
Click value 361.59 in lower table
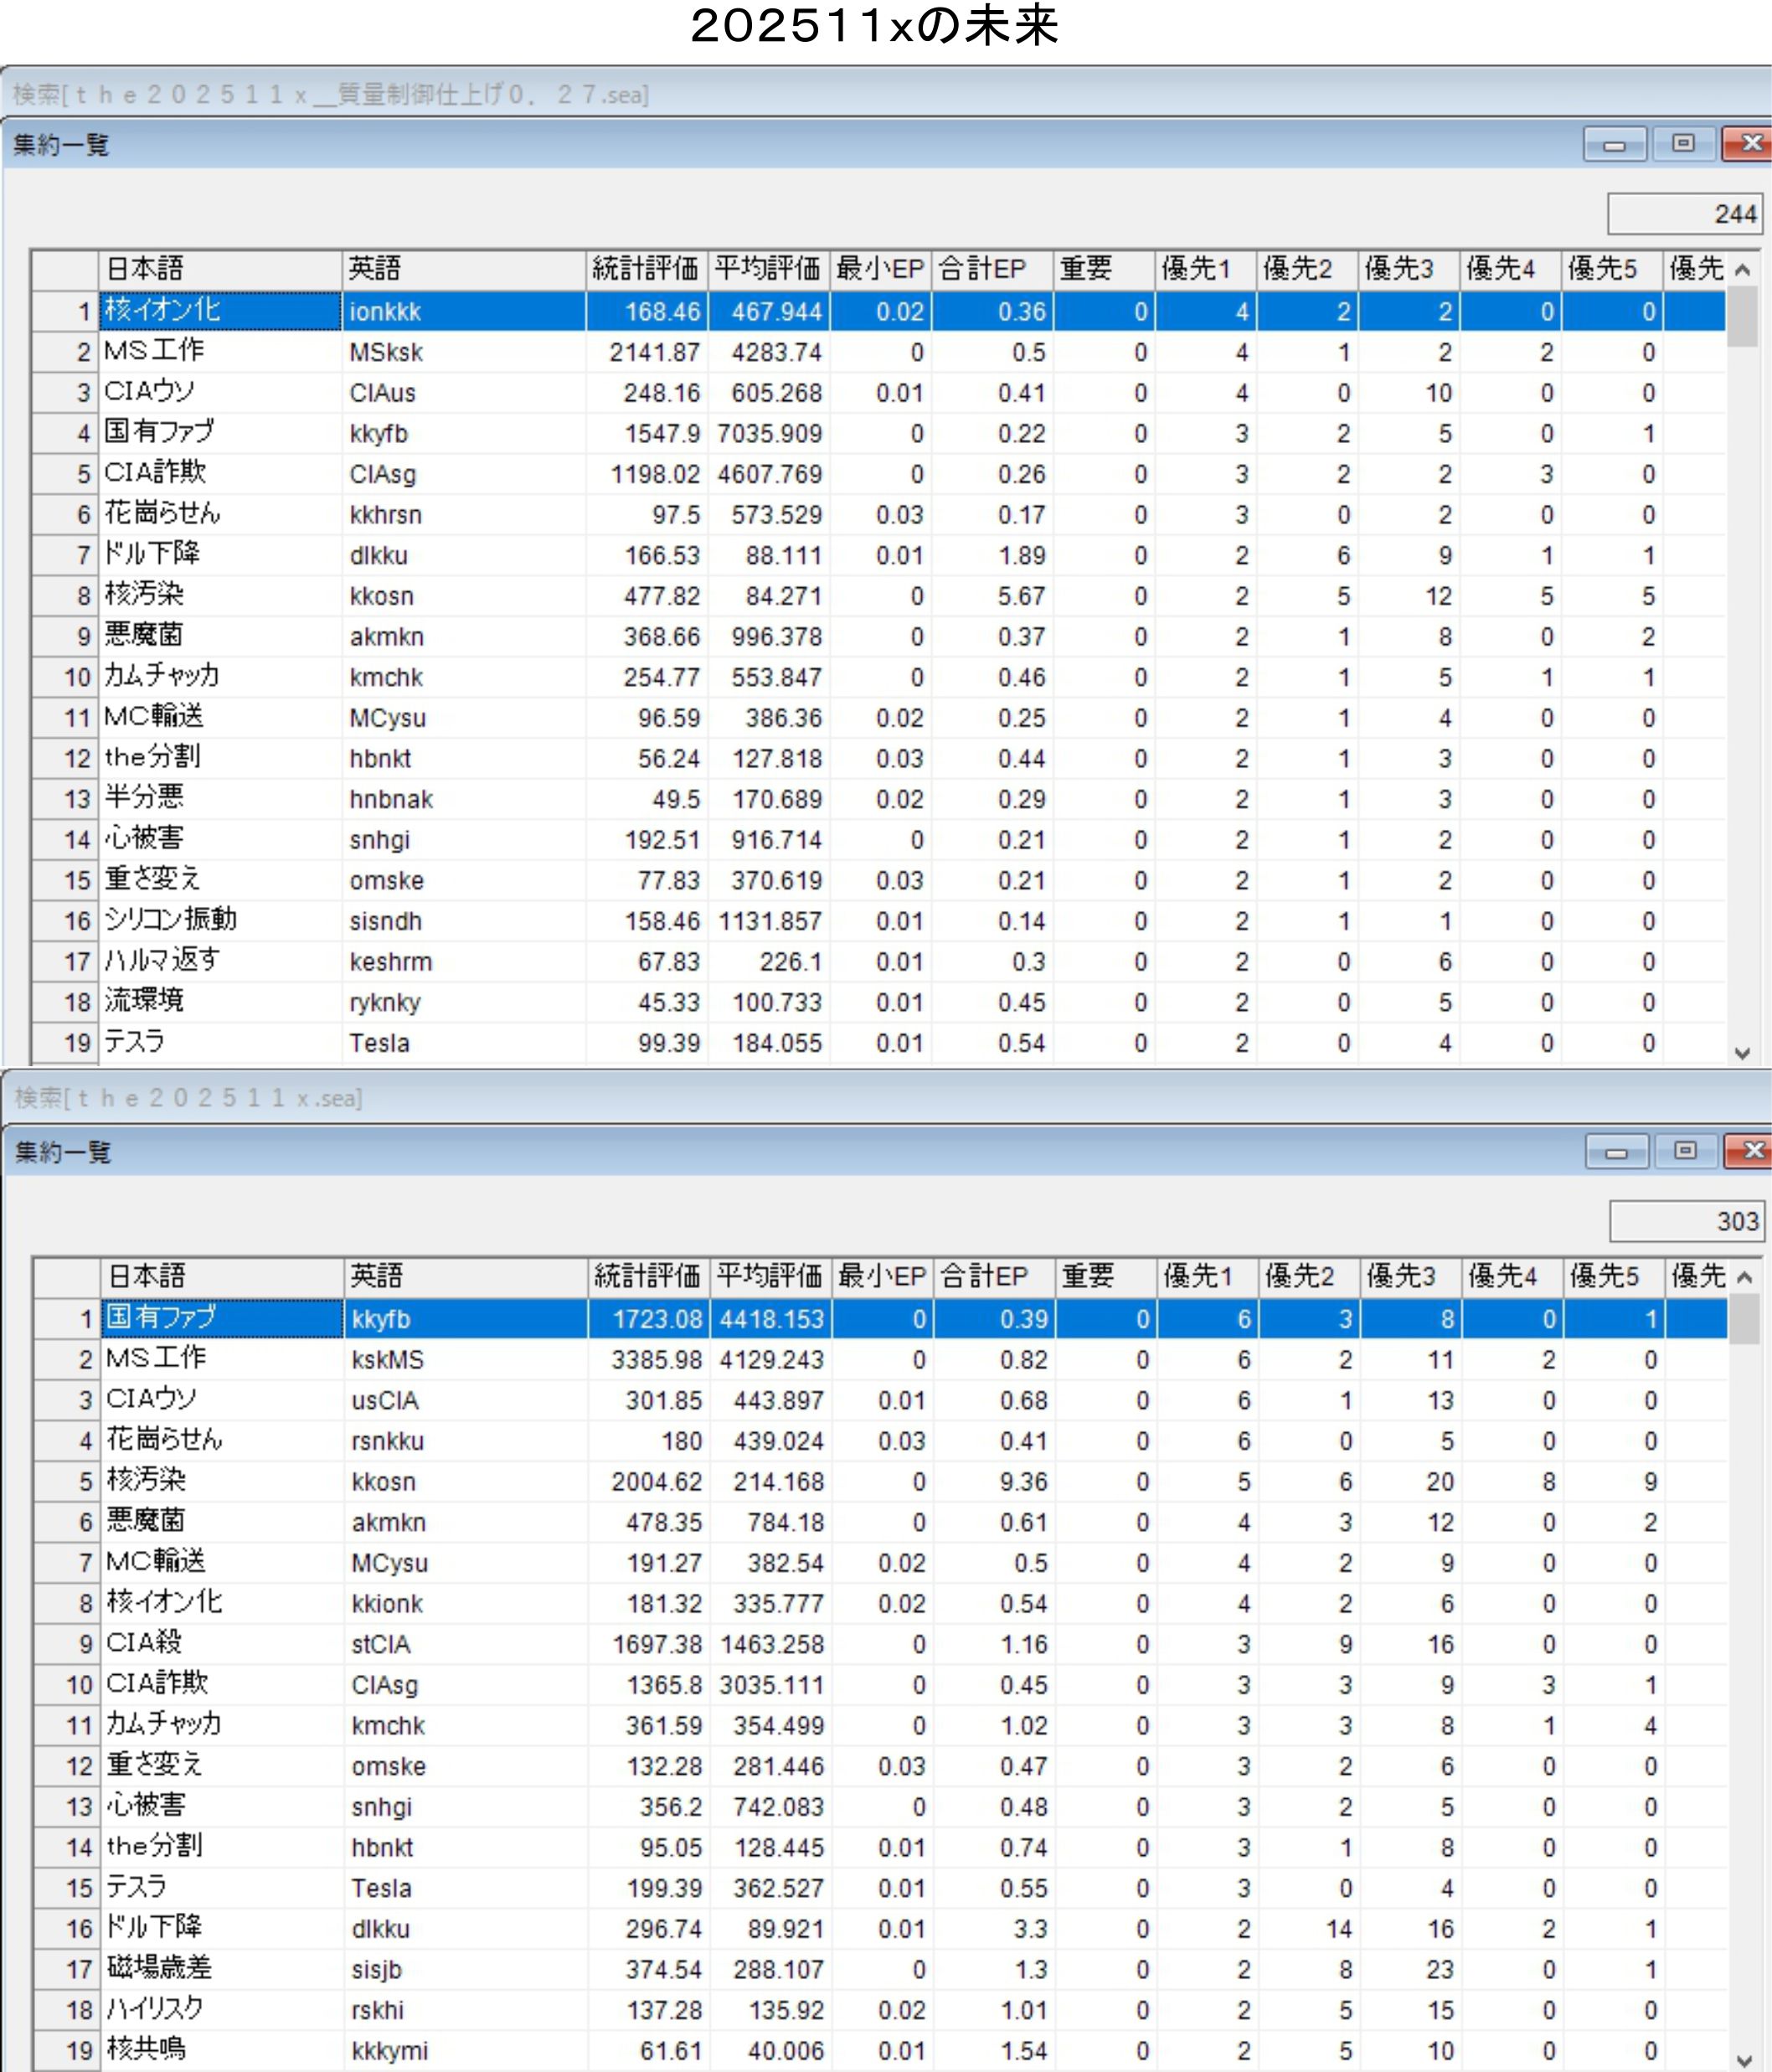(648, 1725)
